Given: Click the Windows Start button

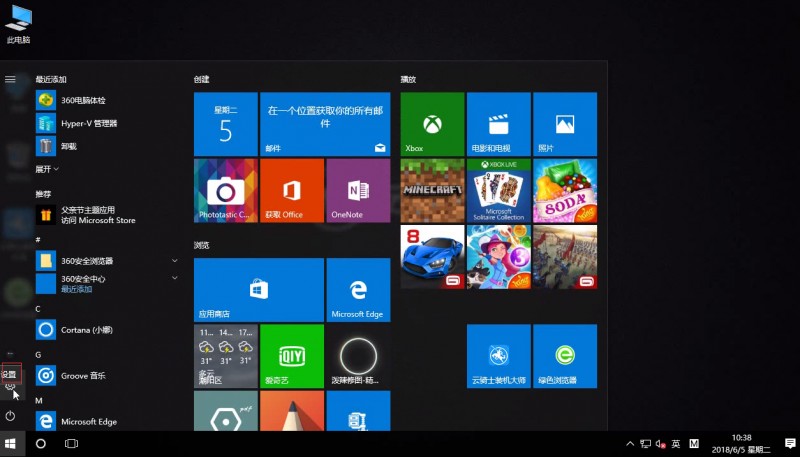Looking at the screenshot, I should pyautogui.click(x=11, y=444).
